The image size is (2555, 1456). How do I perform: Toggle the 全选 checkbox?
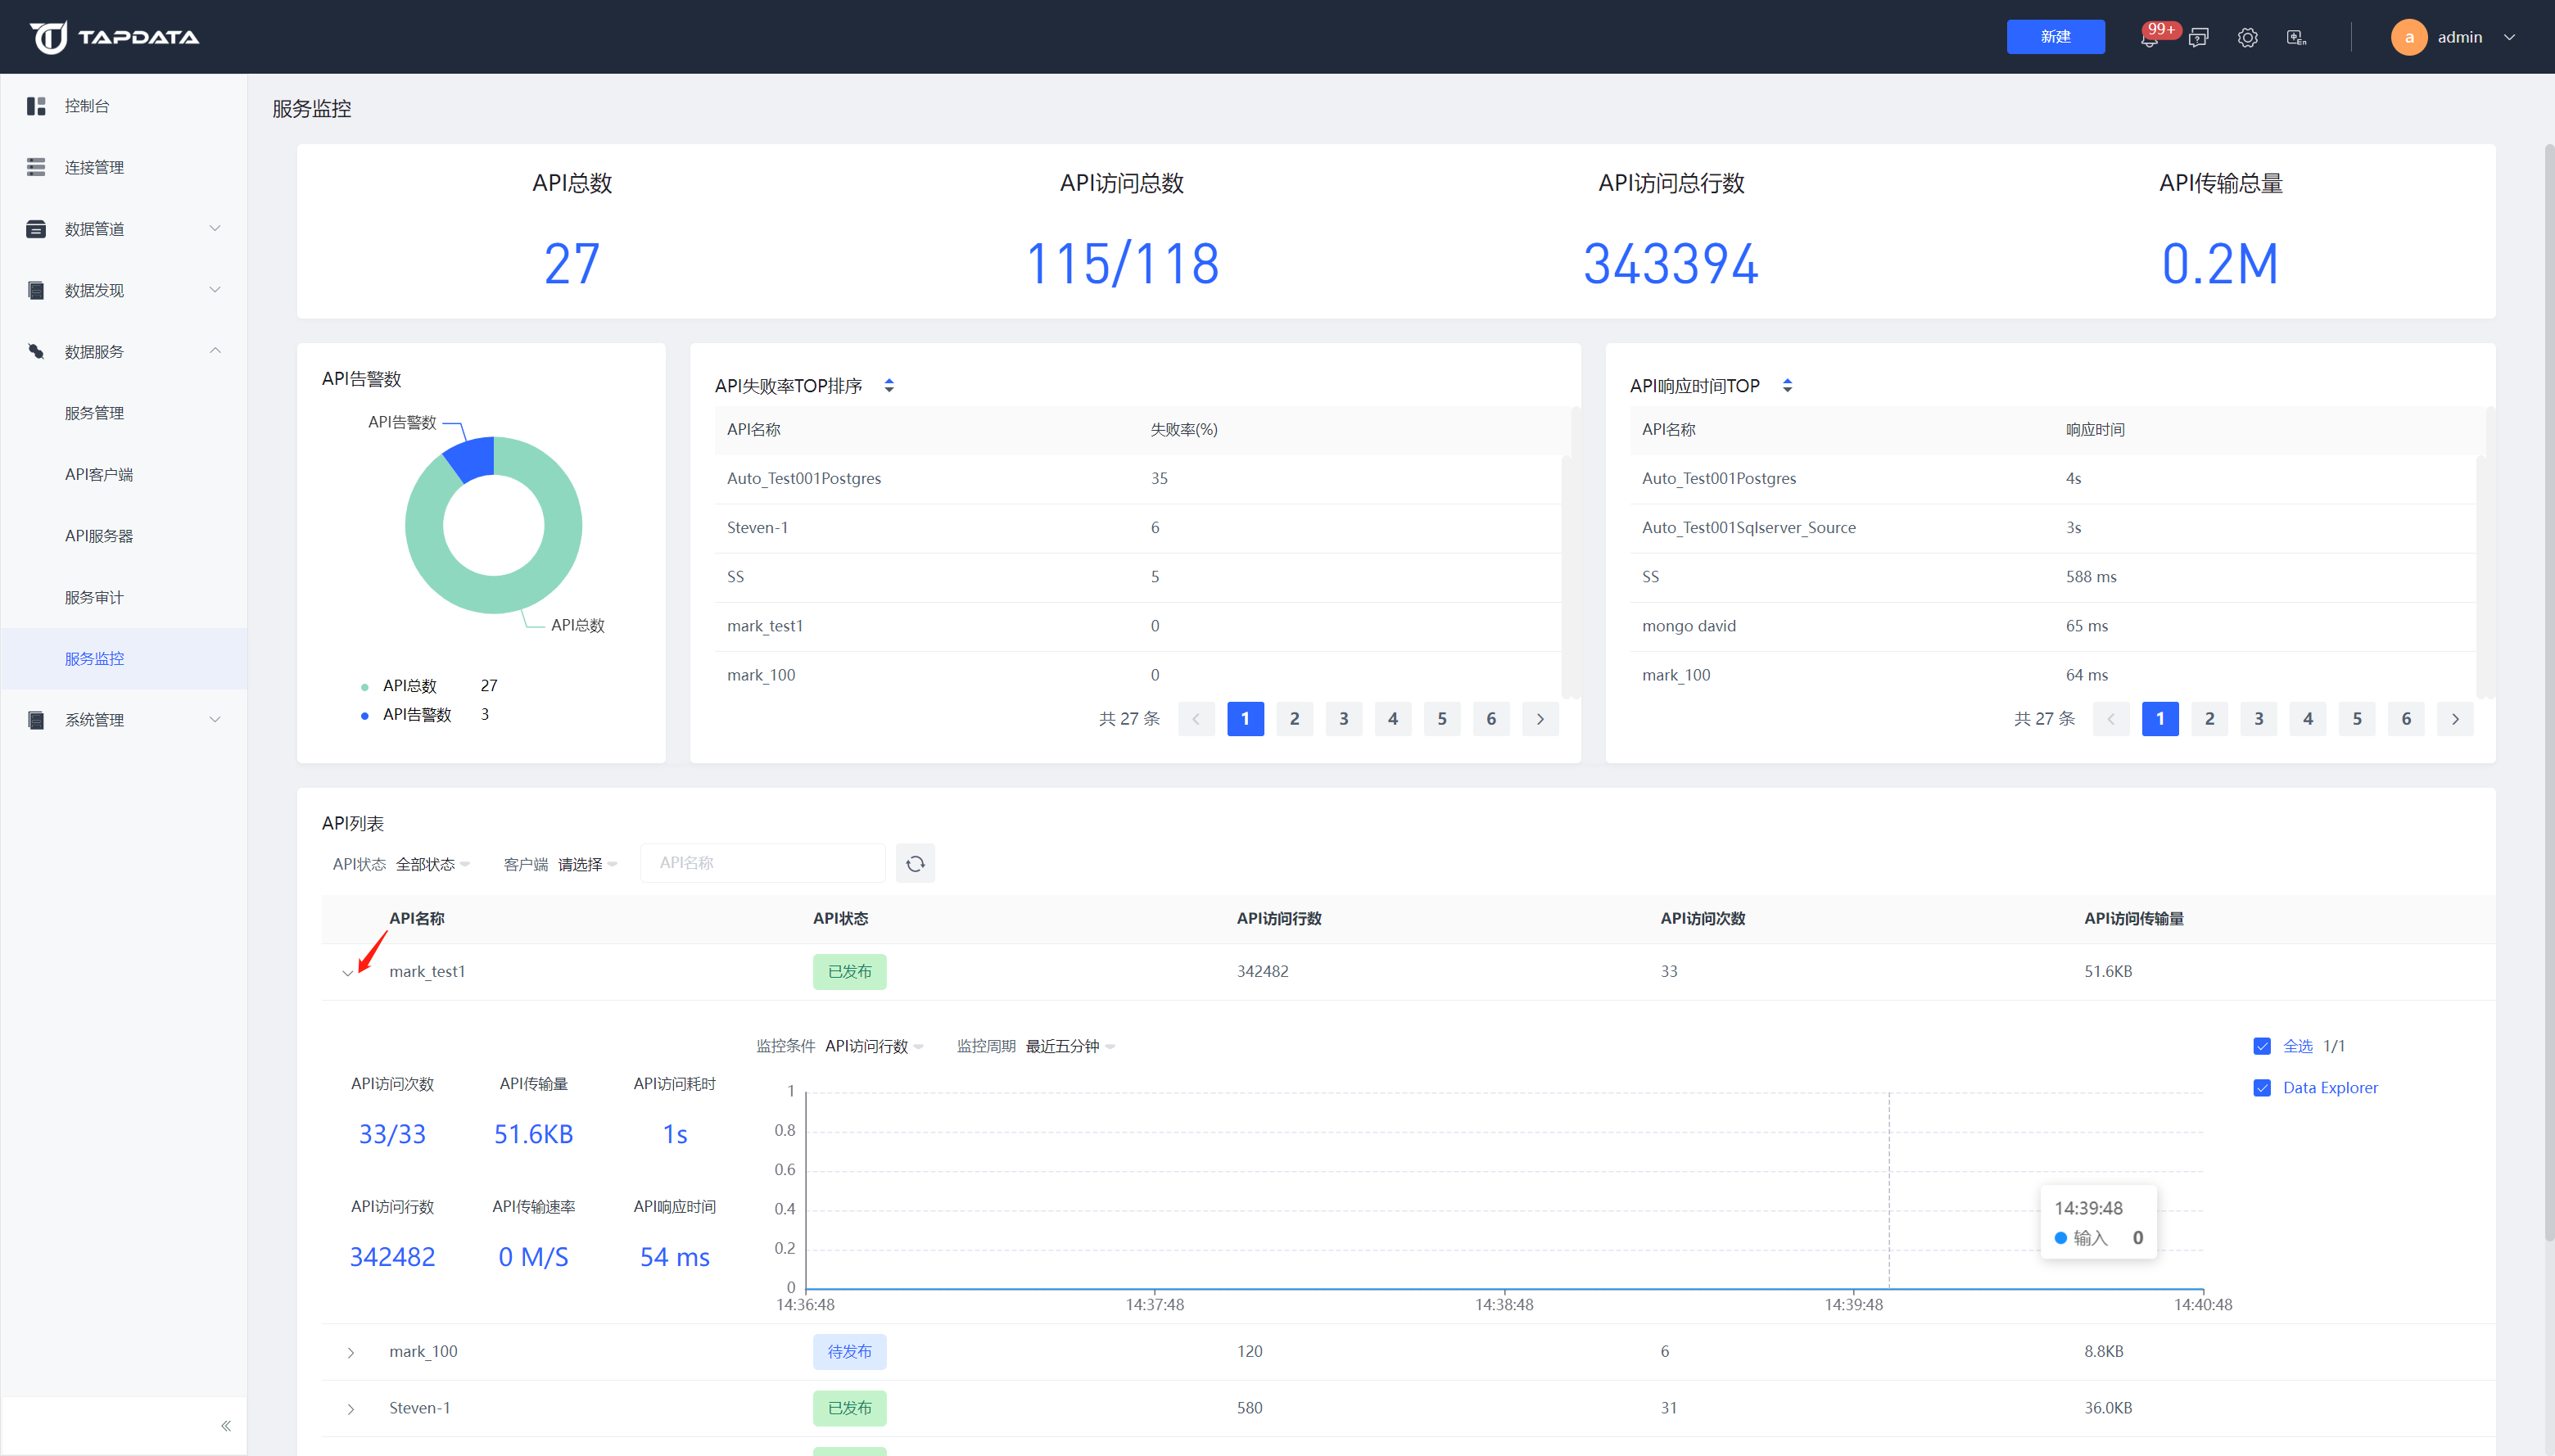point(2262,1046)
